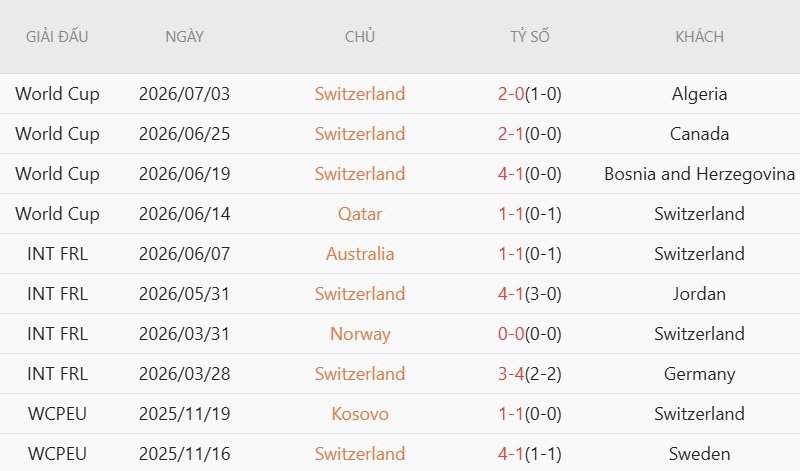Viewport: 800px width, 471px height.
Task: Click Australia in the home column
Action: (360, 254)
